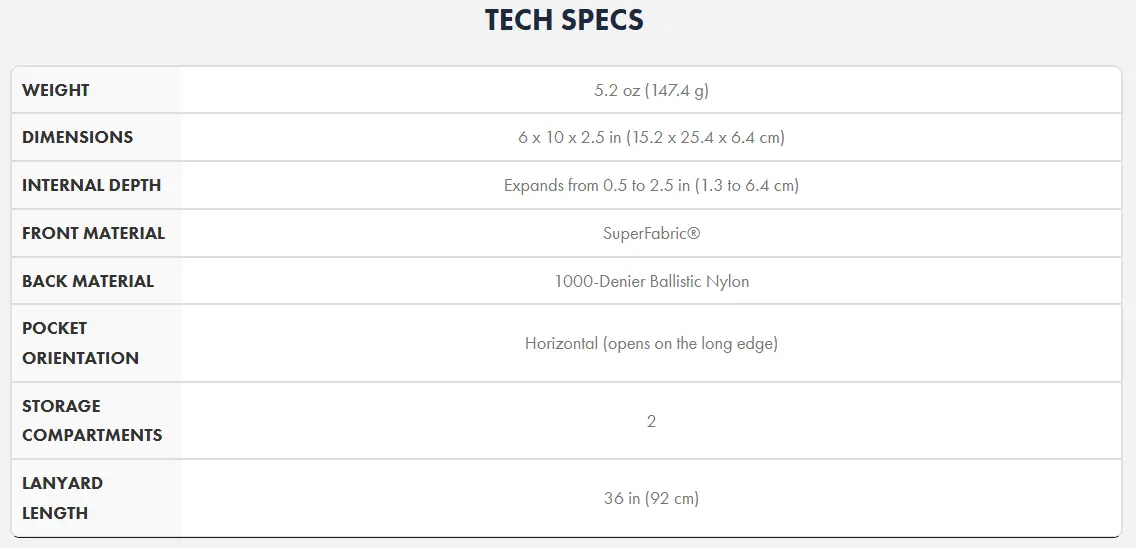Click the Horizontal (opens on the long edge) text
This screenshot has width=1136, height=548.
pos(651,343)
